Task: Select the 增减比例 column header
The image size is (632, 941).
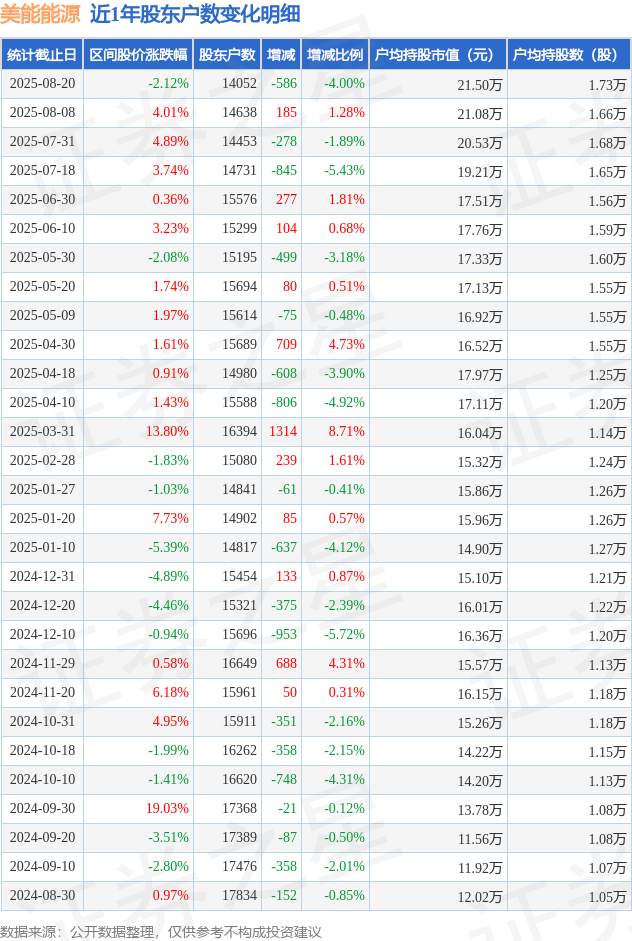Action: tap(335, 55)
